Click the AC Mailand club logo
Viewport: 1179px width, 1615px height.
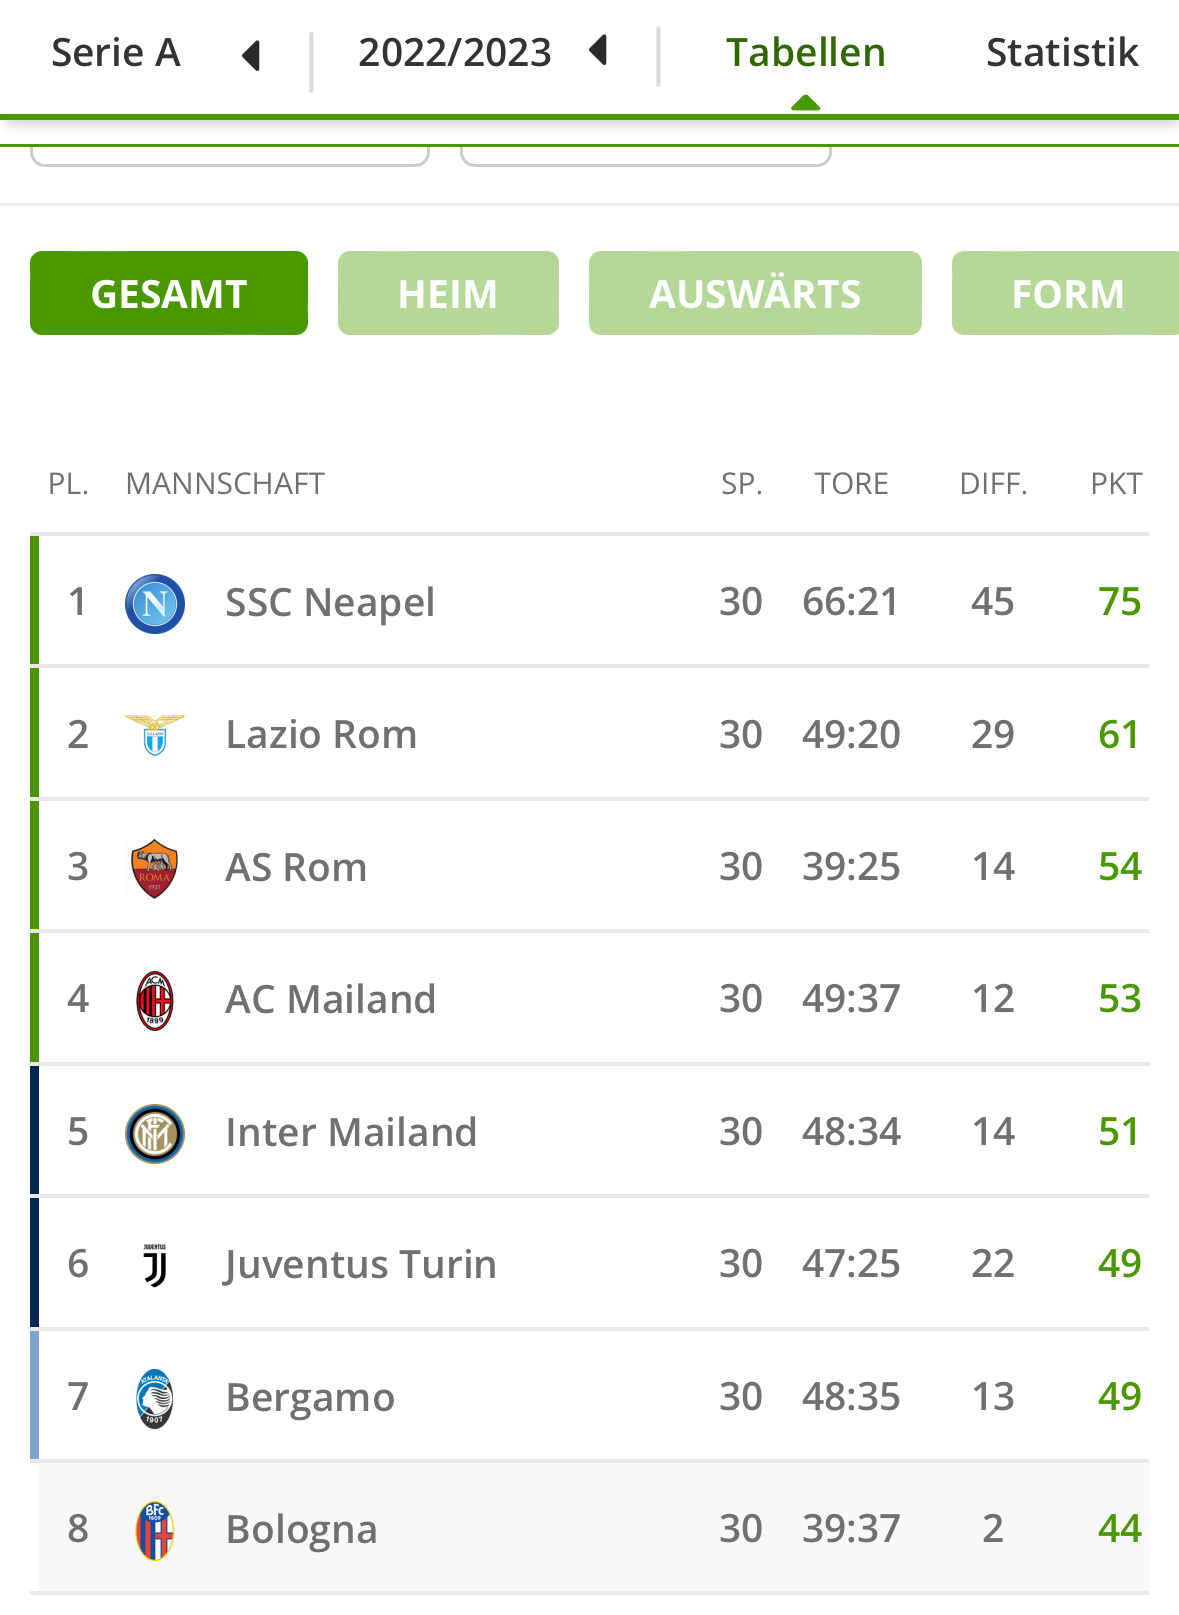pyautogui.click(x=155, y=1000)
